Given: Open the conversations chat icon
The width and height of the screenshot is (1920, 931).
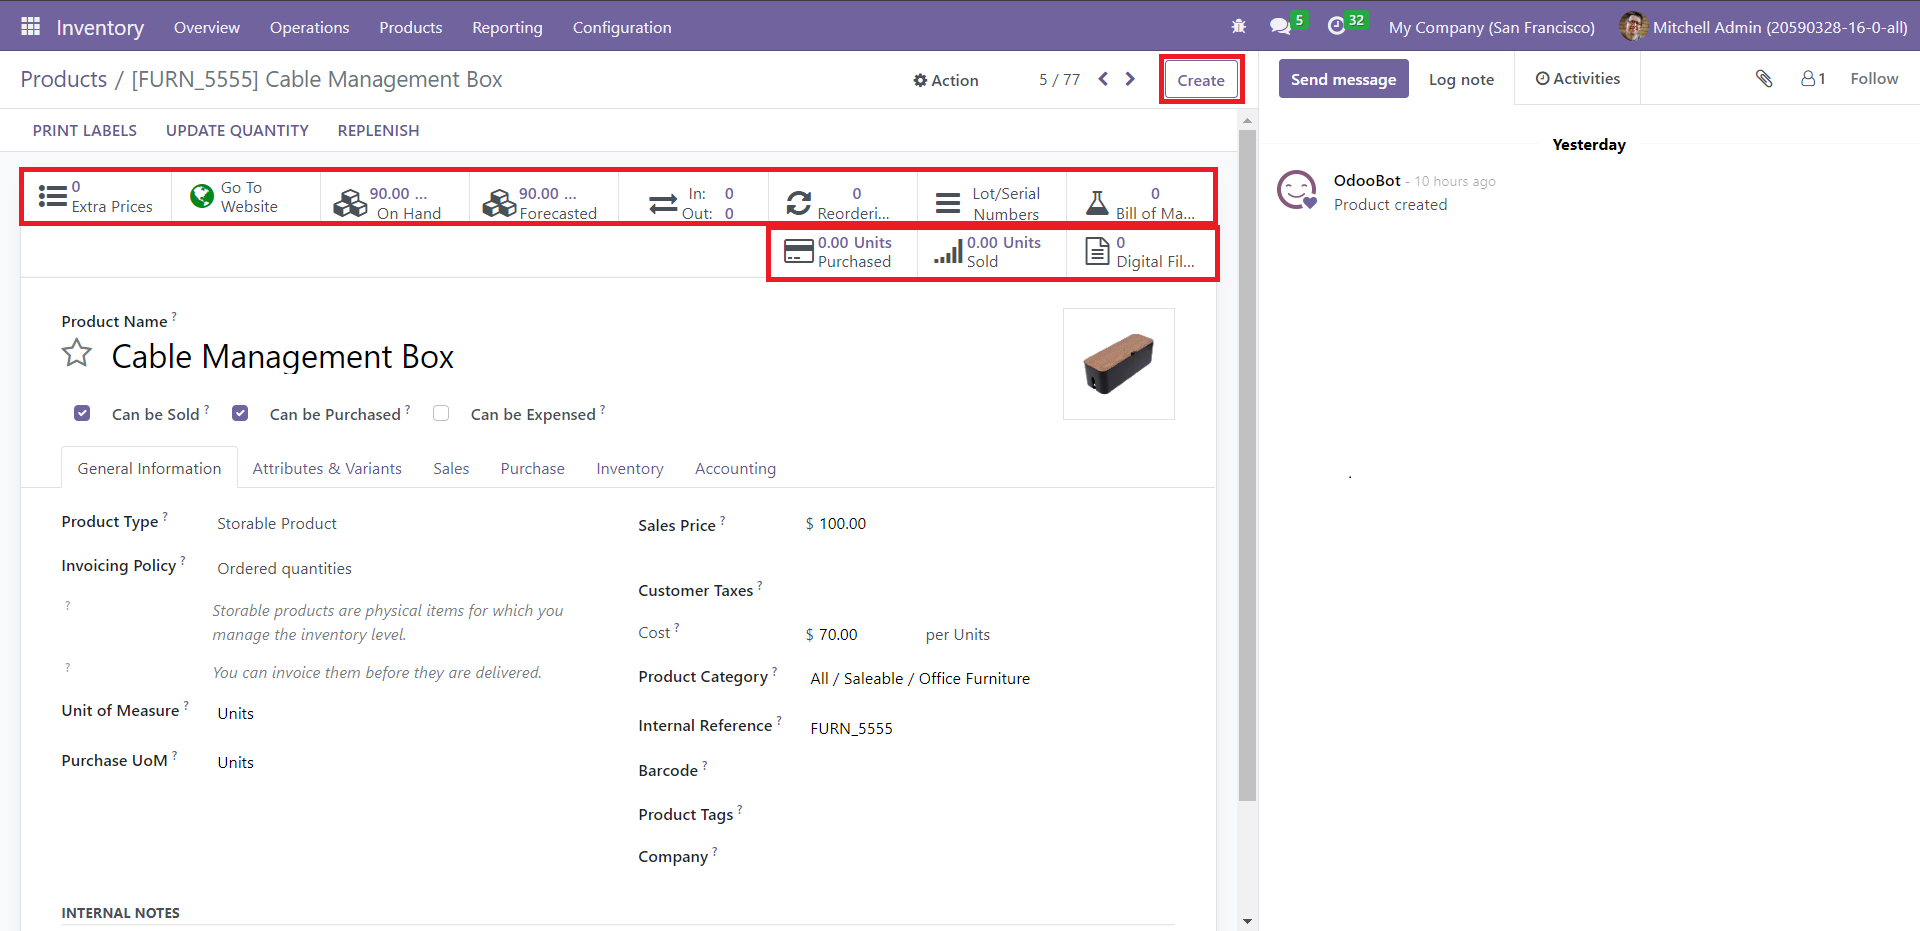Looking at the screenshot, I should click(1280, 27).
